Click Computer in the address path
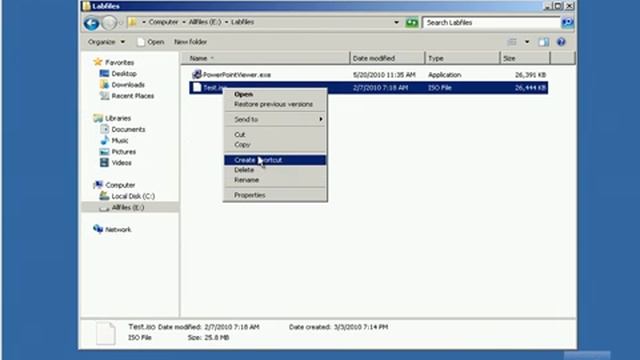This screenshot has width=640, height=360. (163, 22)
